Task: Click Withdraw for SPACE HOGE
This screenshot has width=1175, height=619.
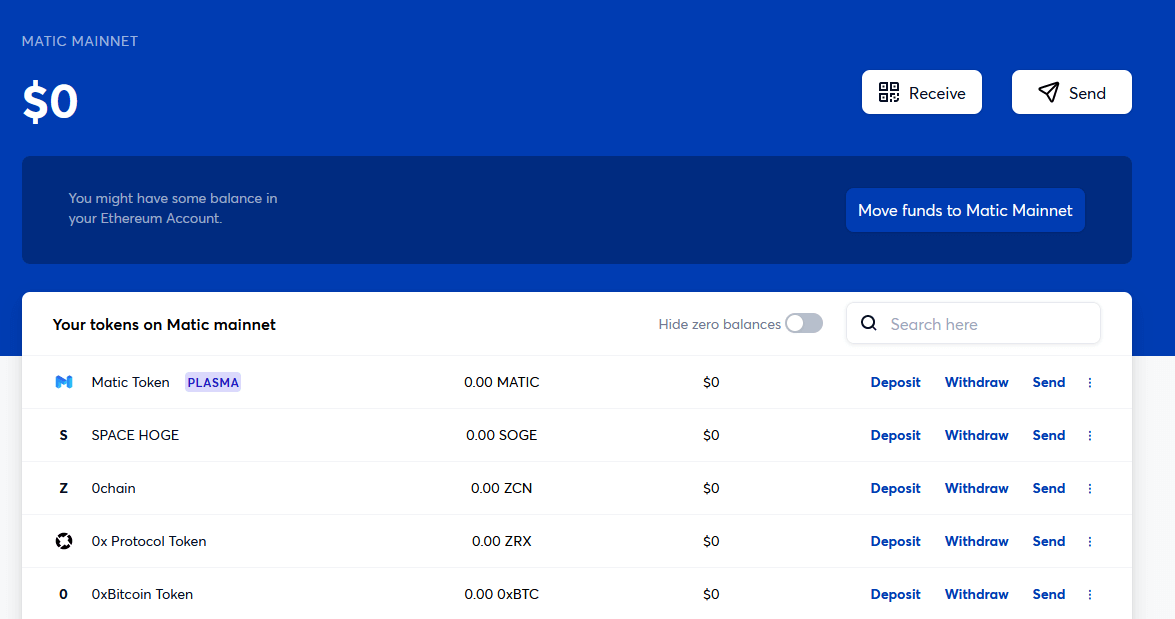Action: (x=976, y=435)
